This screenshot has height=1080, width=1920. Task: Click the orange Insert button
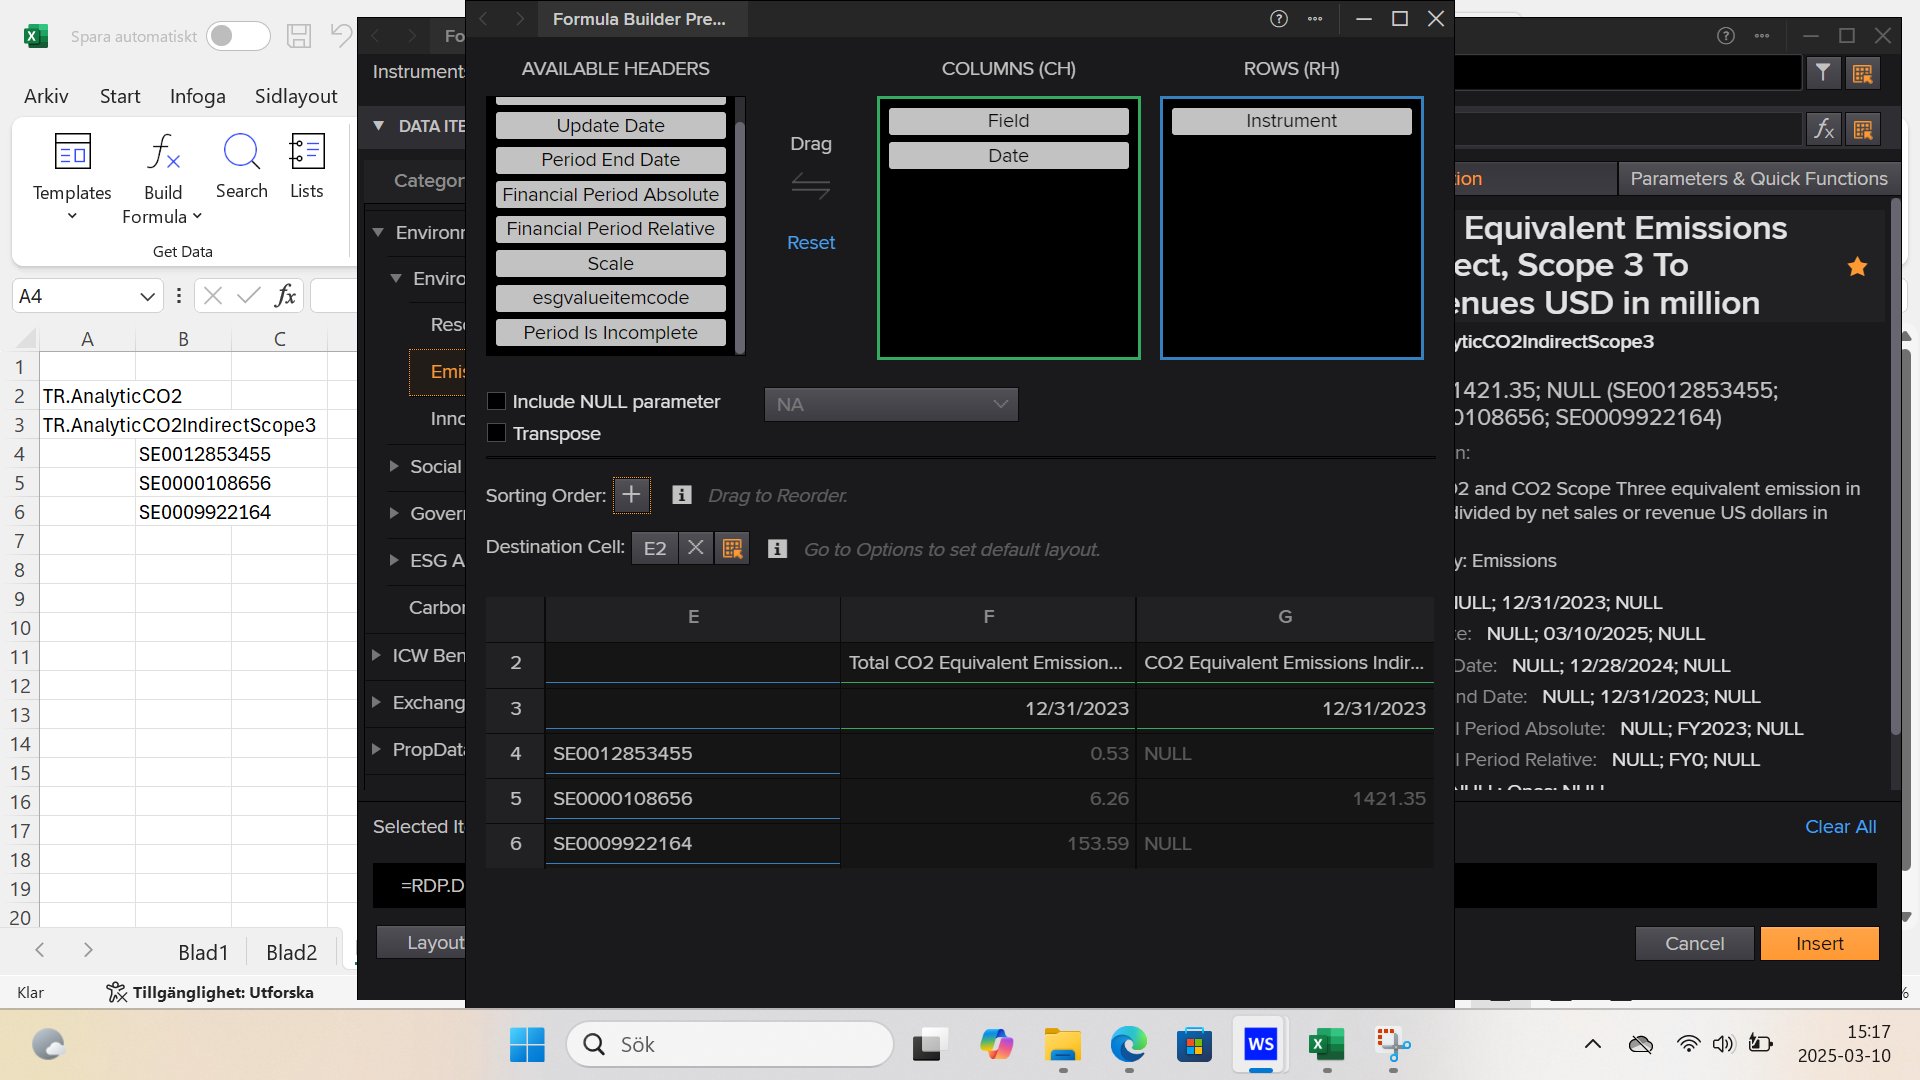click(x=1818, y=943)
